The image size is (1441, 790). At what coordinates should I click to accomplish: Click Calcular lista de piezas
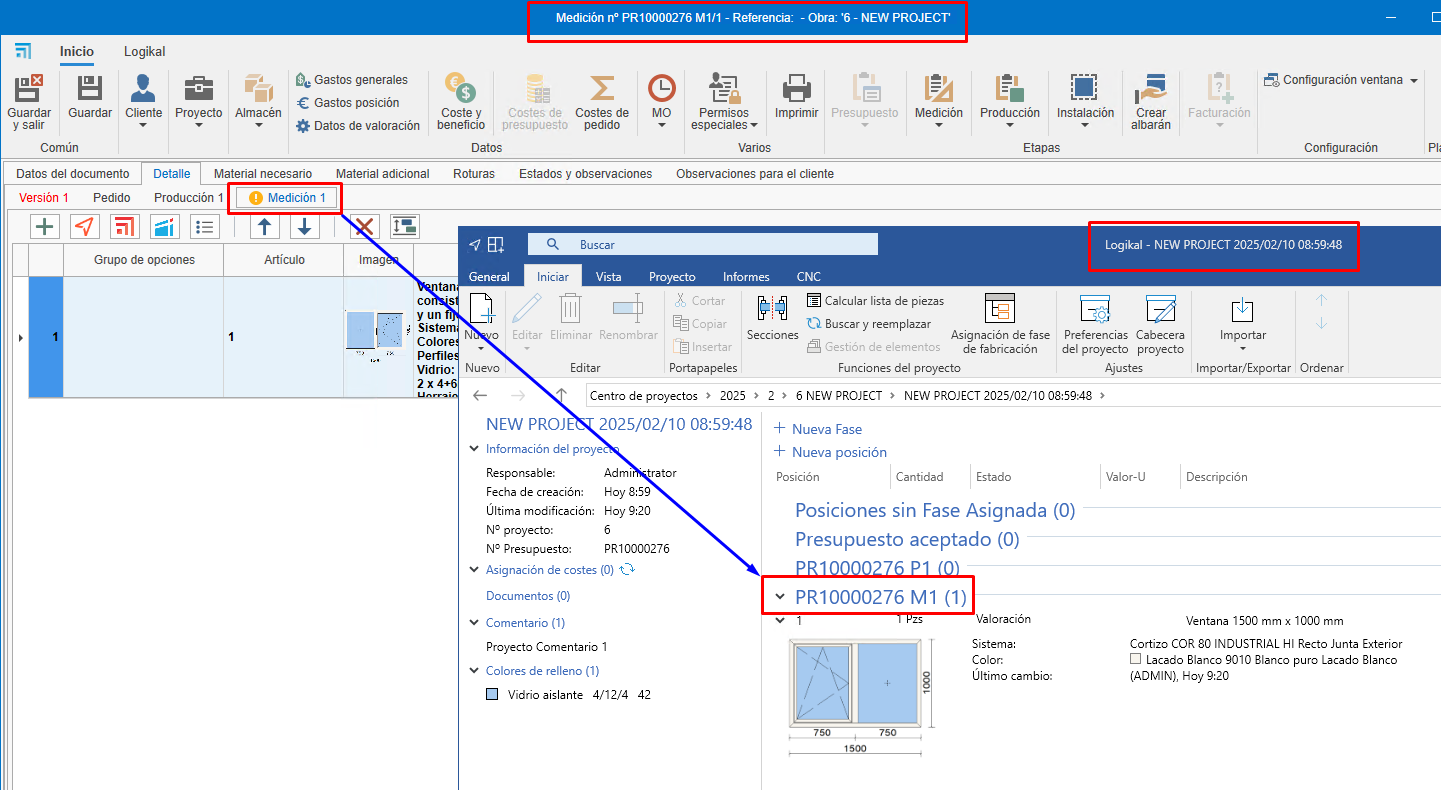(x=876, y=301)
